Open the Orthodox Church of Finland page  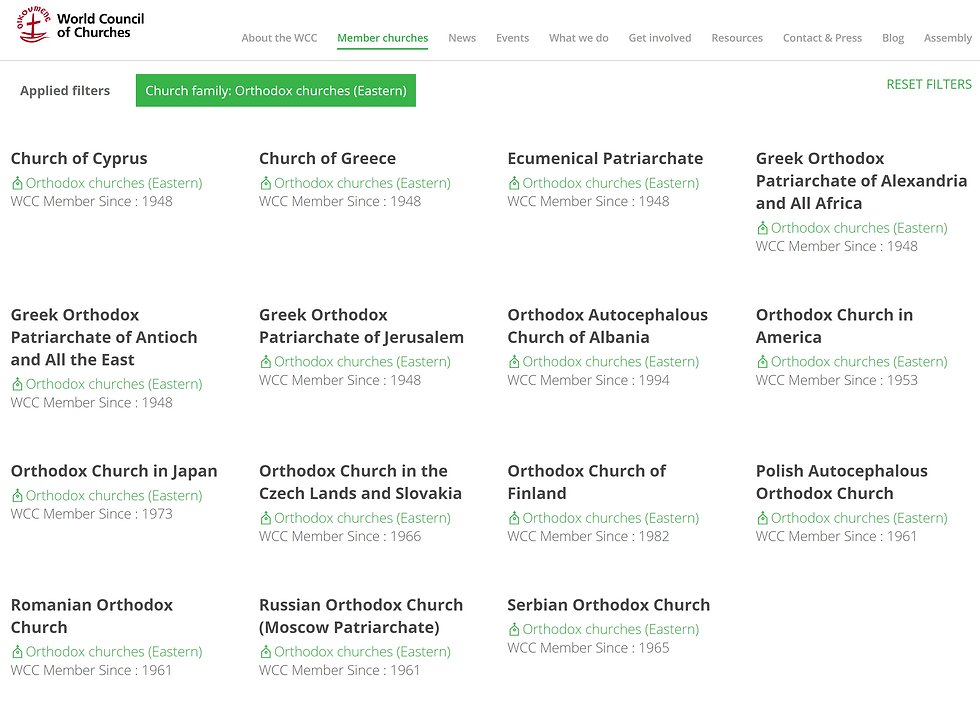586,482
